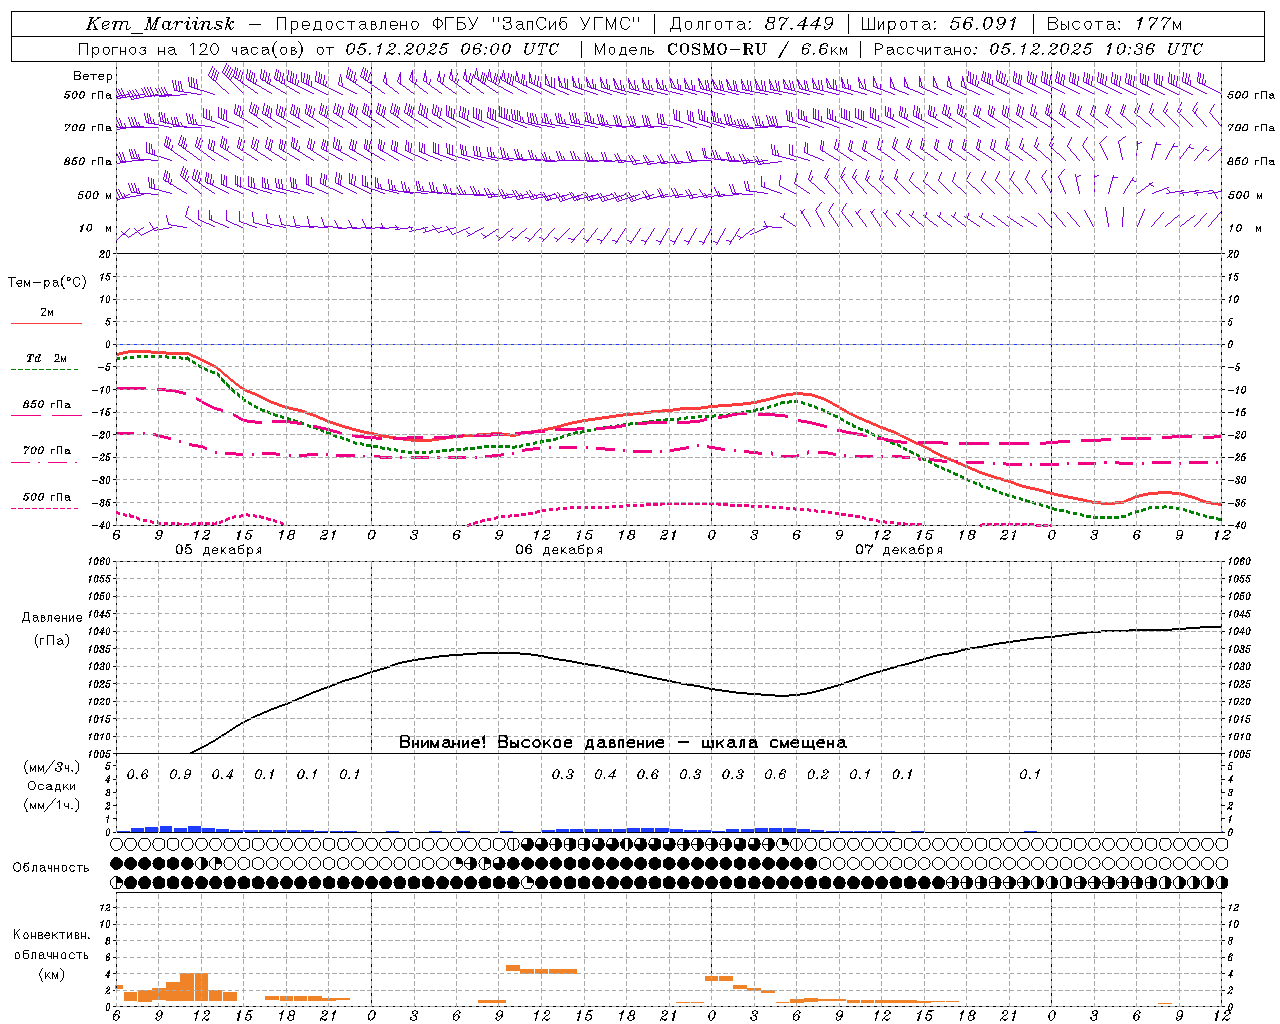Screen dimensions: 1280x1024
Task: Click the '(км)' unit under convective label
Action: [x=51, y=974]
